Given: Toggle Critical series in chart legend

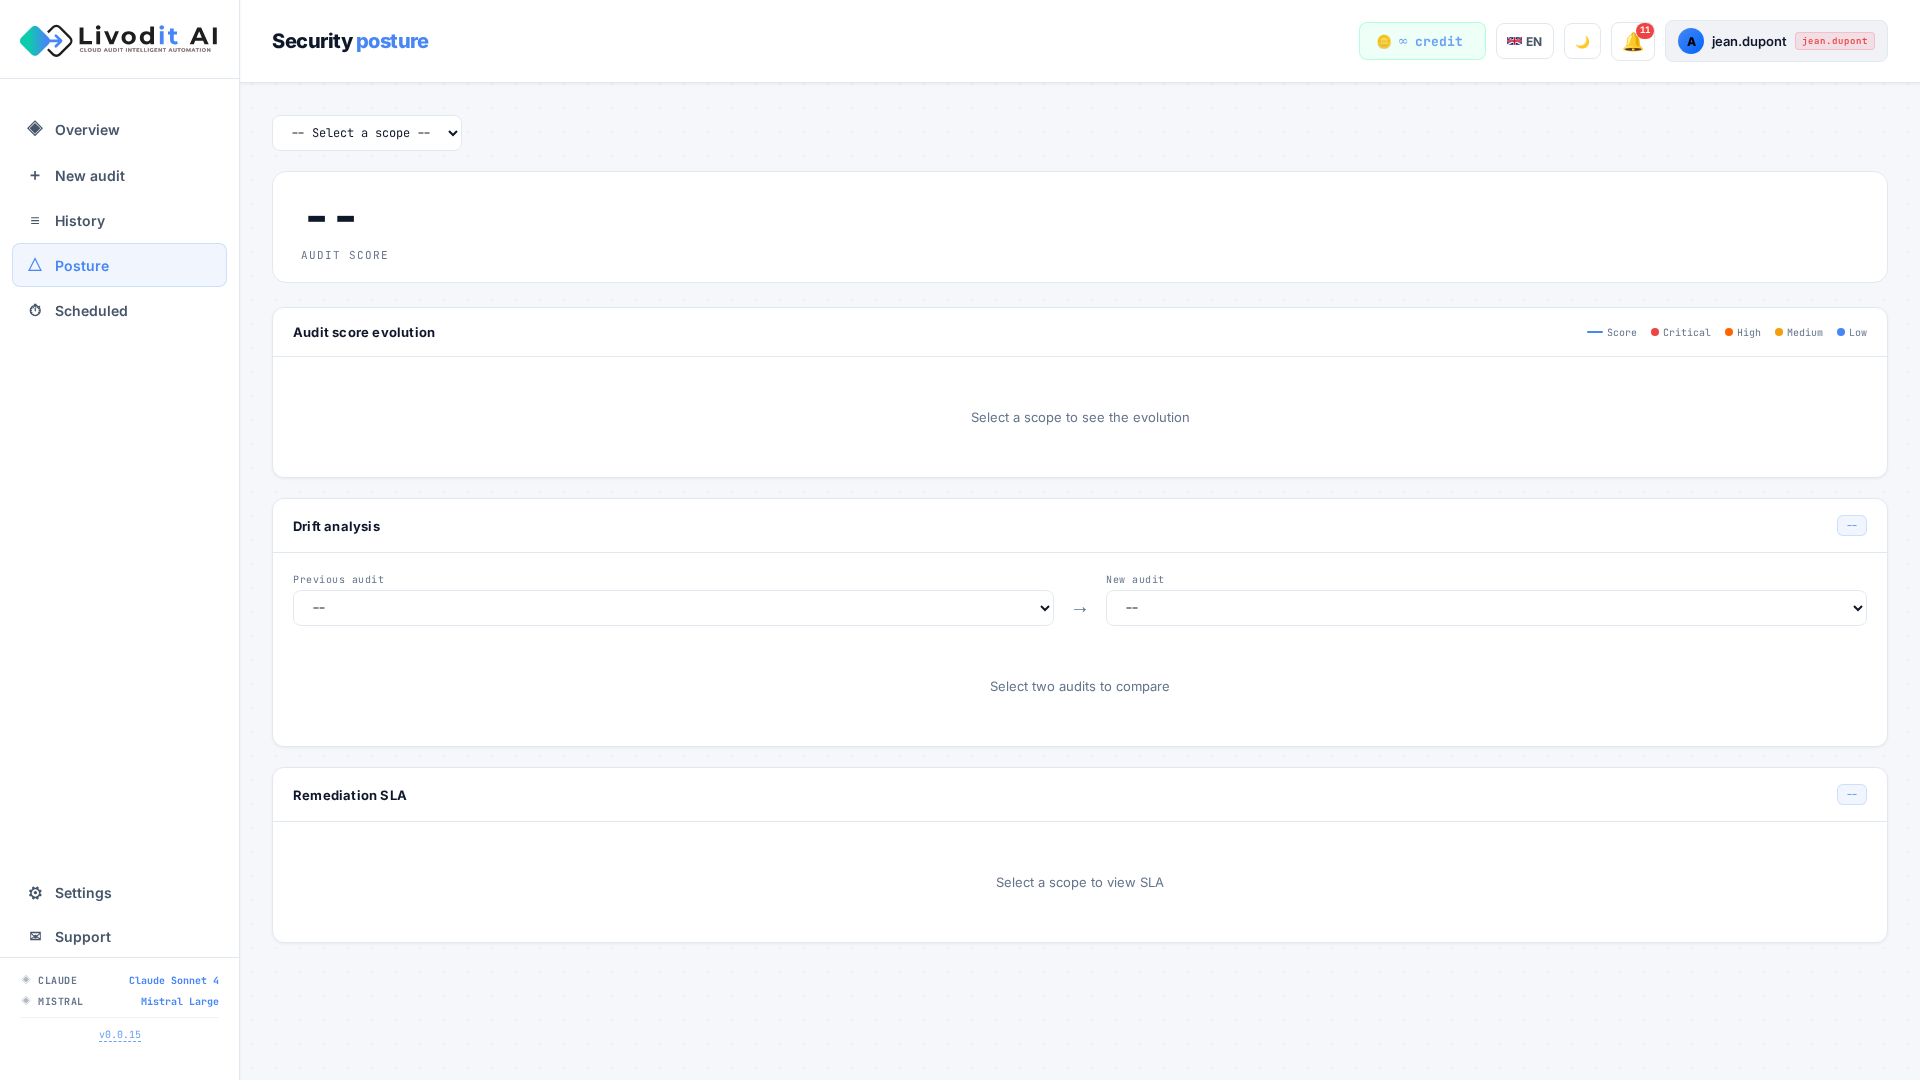Looking at the screenshot, I should (1681, 333).
